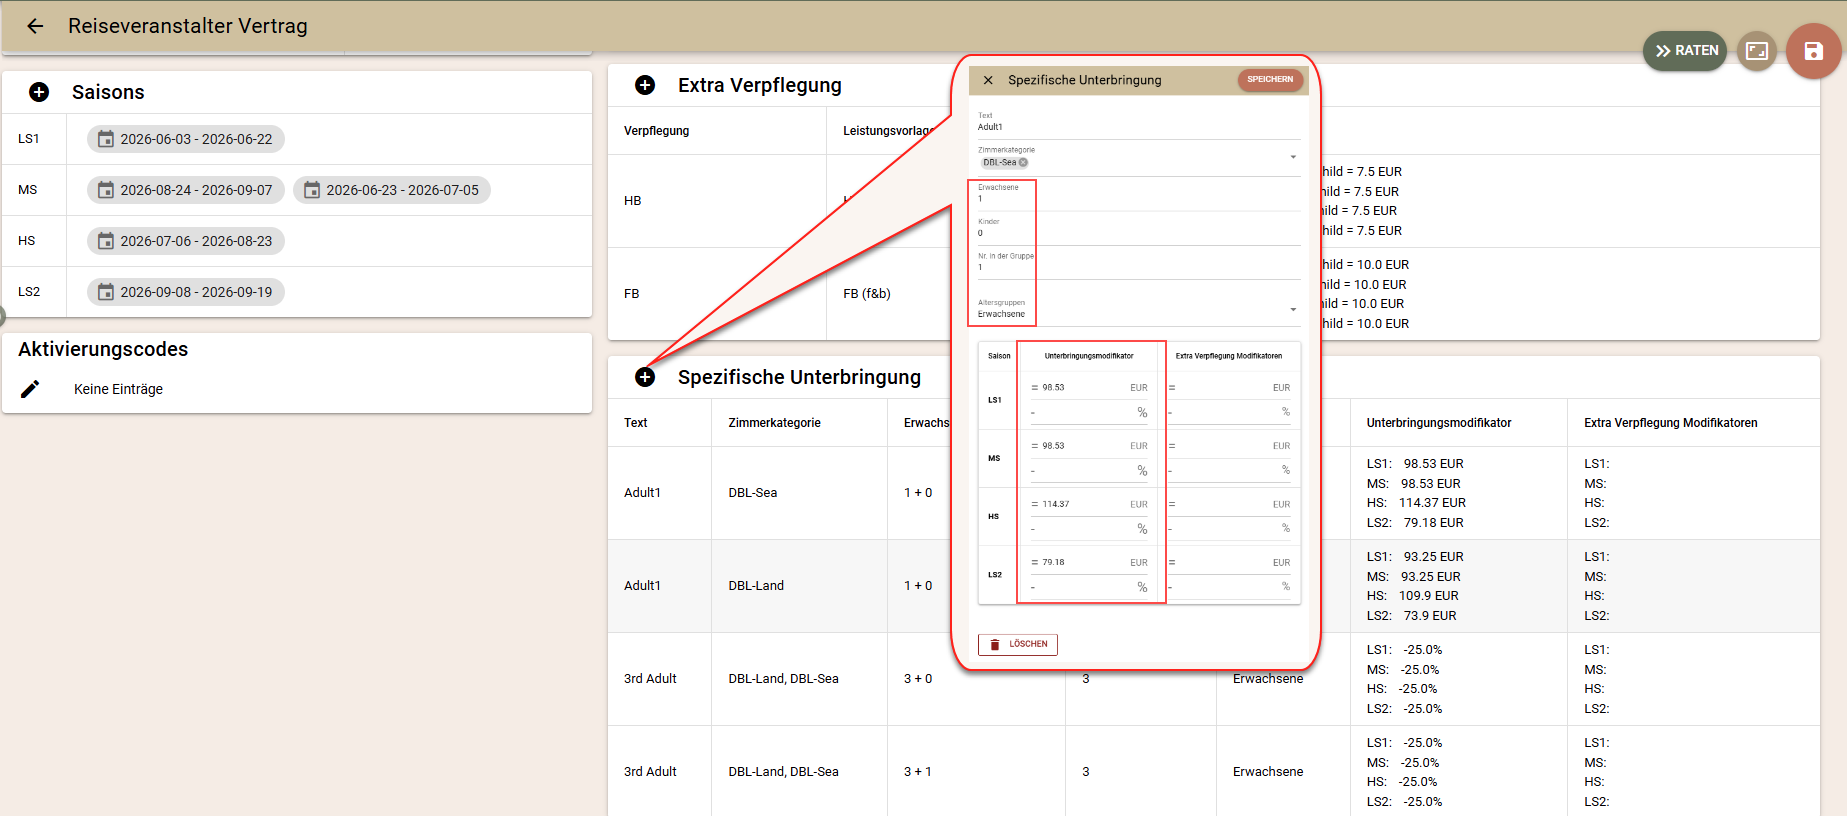Add entry with Extra Verpflegung plus icon
The width and height of the screenshot is (1847, 816).
(645, 85)
